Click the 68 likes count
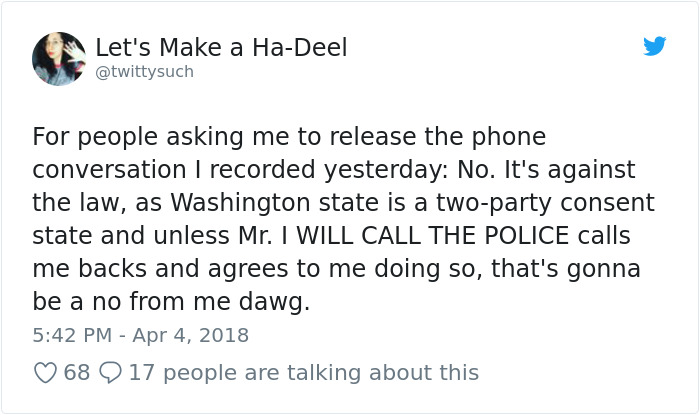Viewport: 700px width, 415px height. (77, 373)
